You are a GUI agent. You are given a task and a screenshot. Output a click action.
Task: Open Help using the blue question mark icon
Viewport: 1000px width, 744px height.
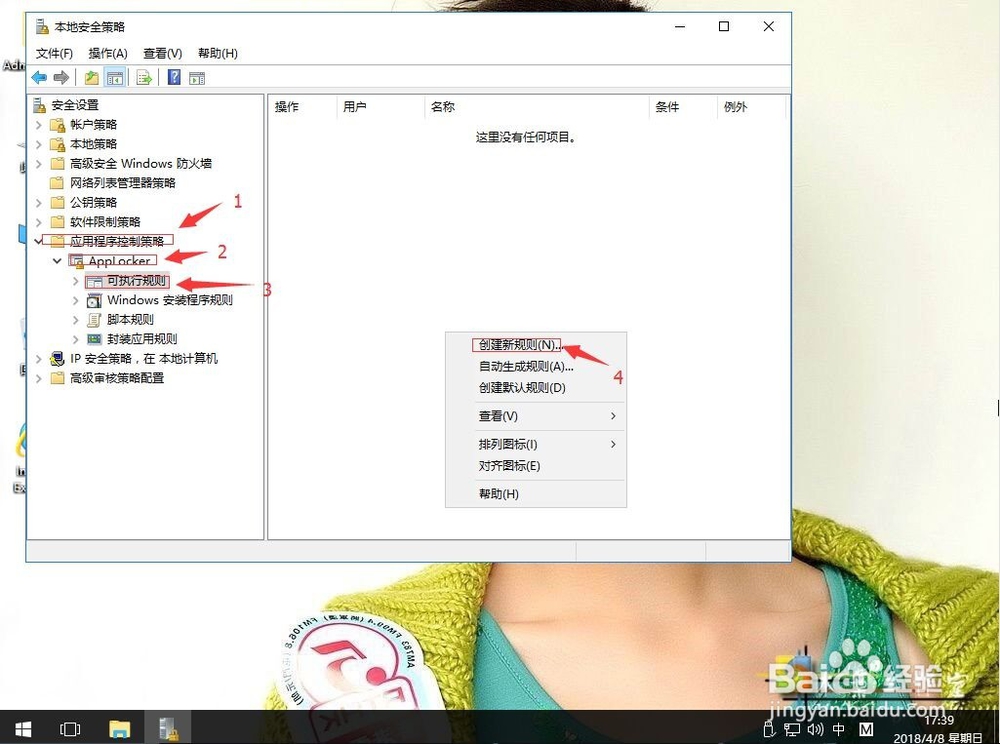point(174,77)
